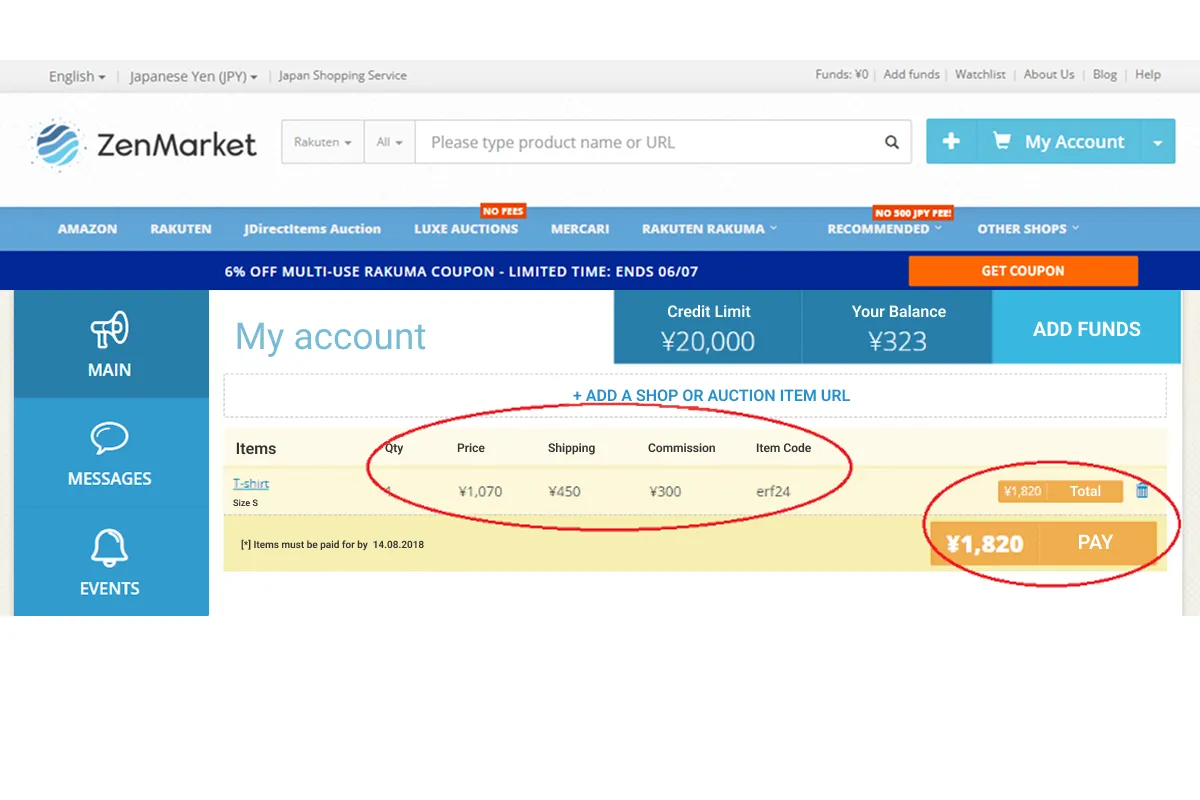The image size is (1200, 800).
Task: Open the shopping cart icon
Action: (1001, 142)
